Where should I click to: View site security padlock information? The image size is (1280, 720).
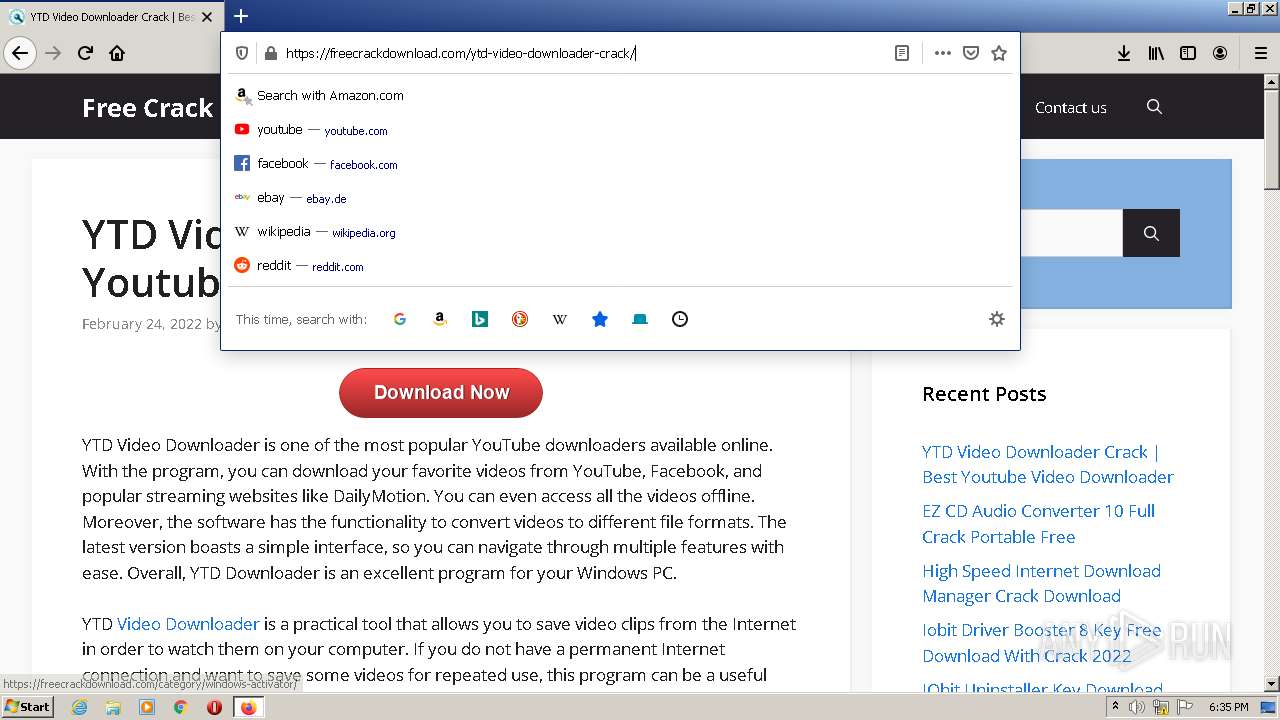click(x=270, y=53)
